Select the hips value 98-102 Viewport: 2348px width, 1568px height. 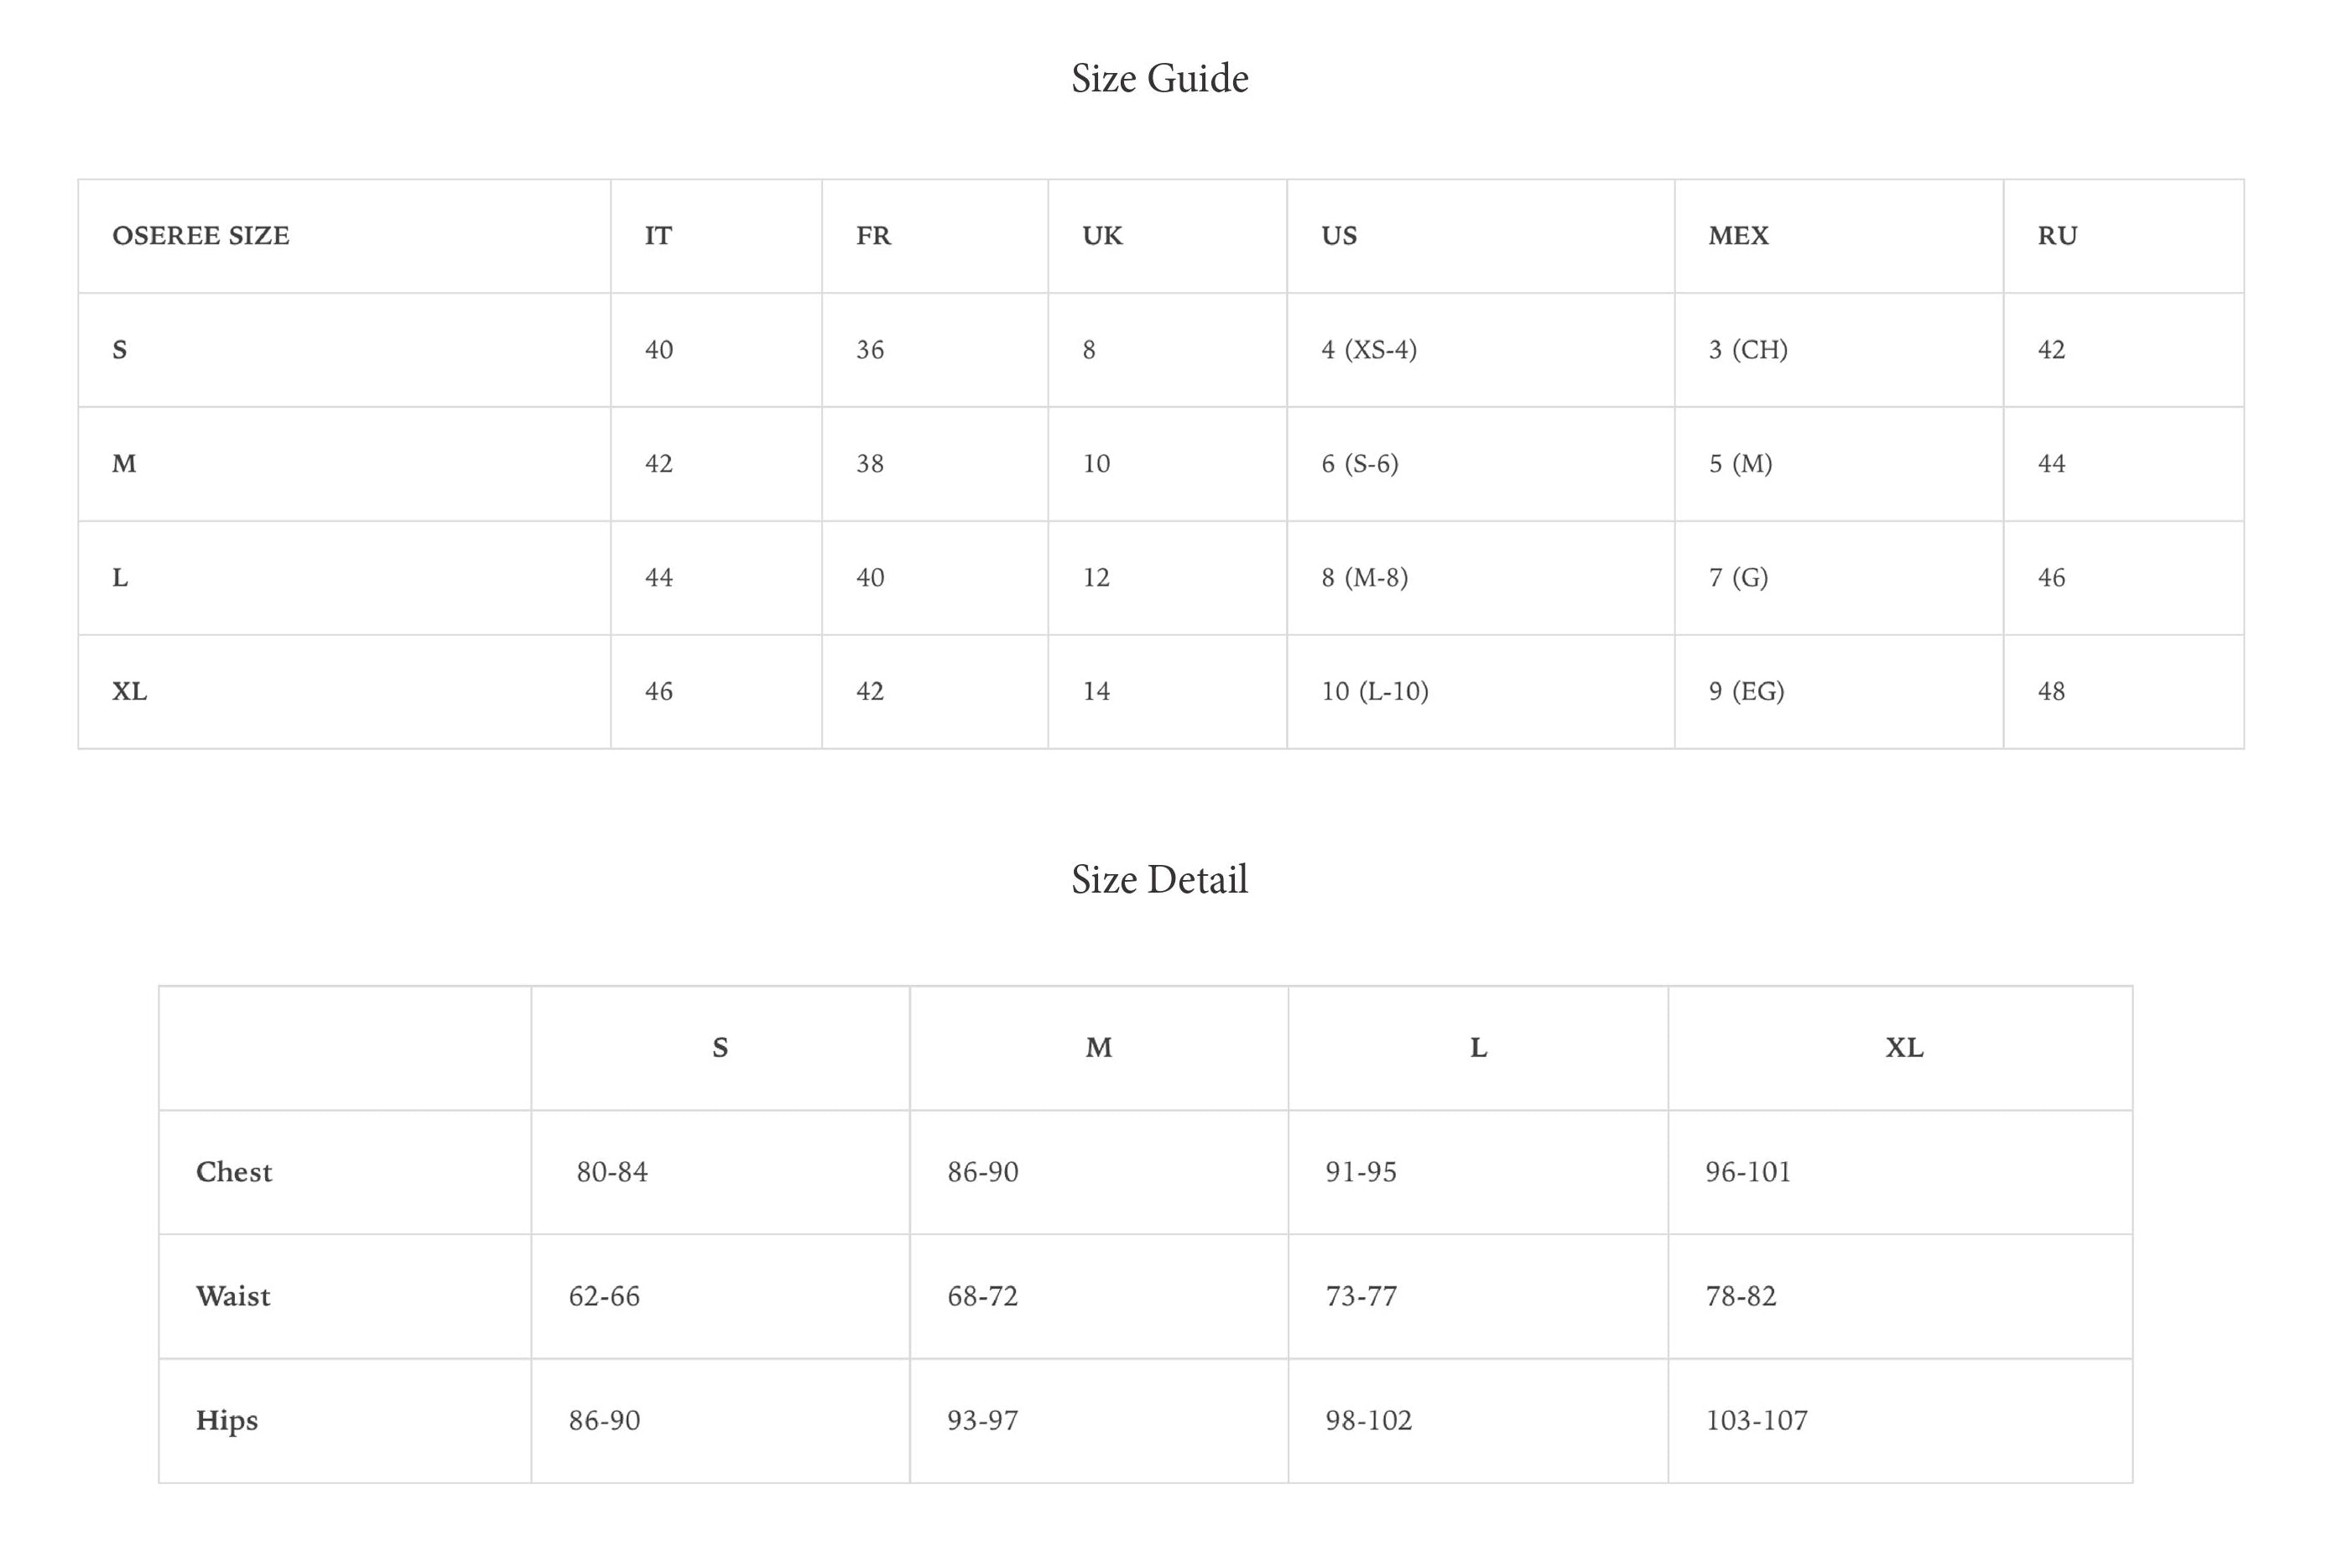point(1369,1421)
